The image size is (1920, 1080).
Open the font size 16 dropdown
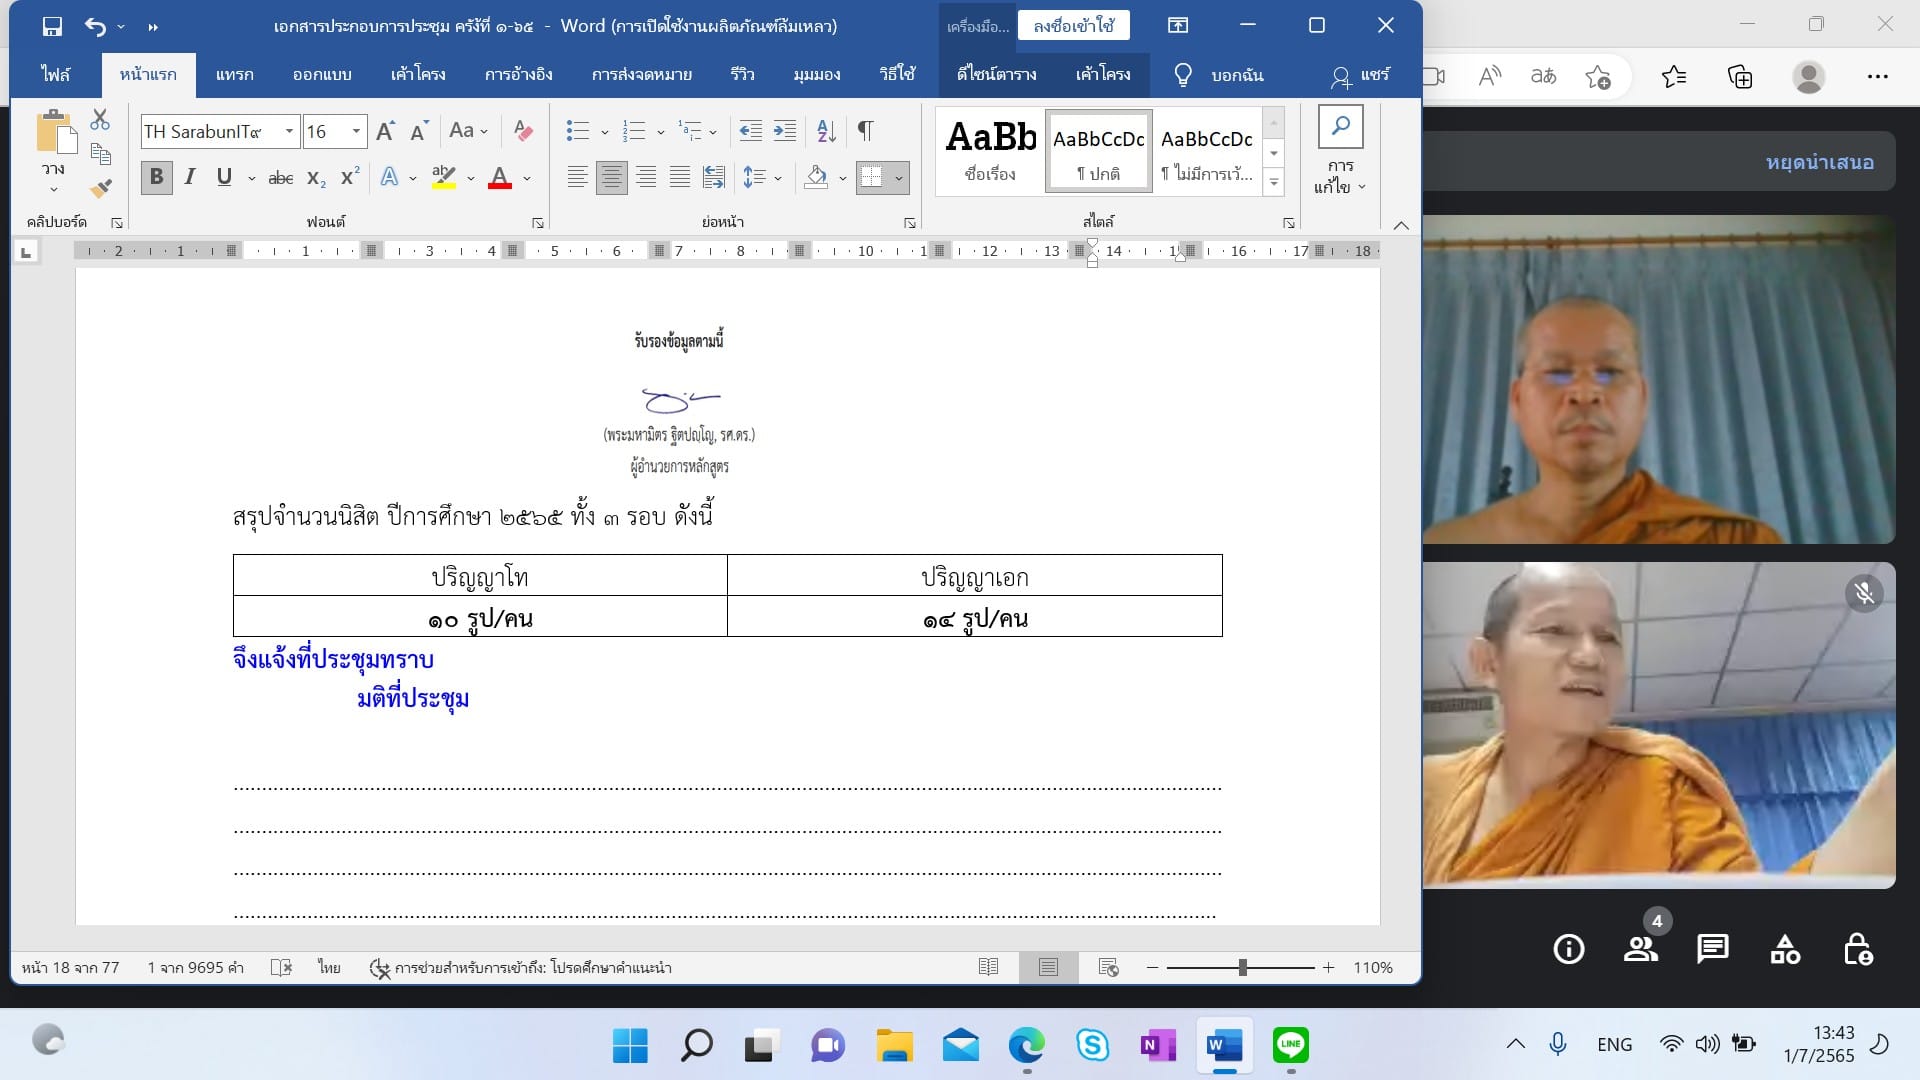[x=356, y=131]
